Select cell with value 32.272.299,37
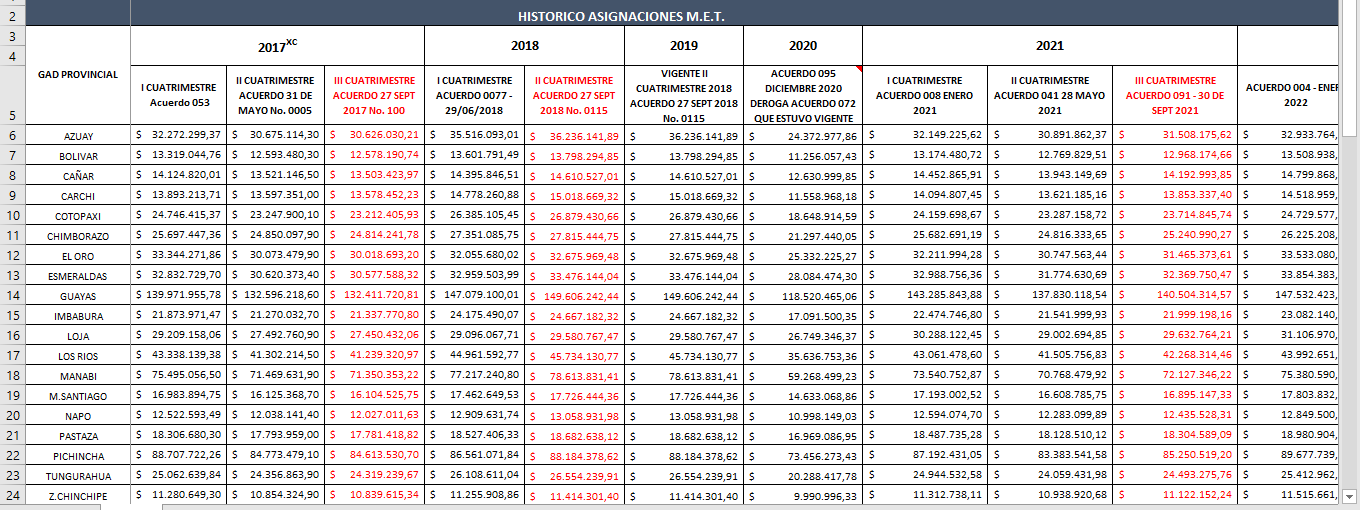This screenshot has width=1360, height=510. 180,135
